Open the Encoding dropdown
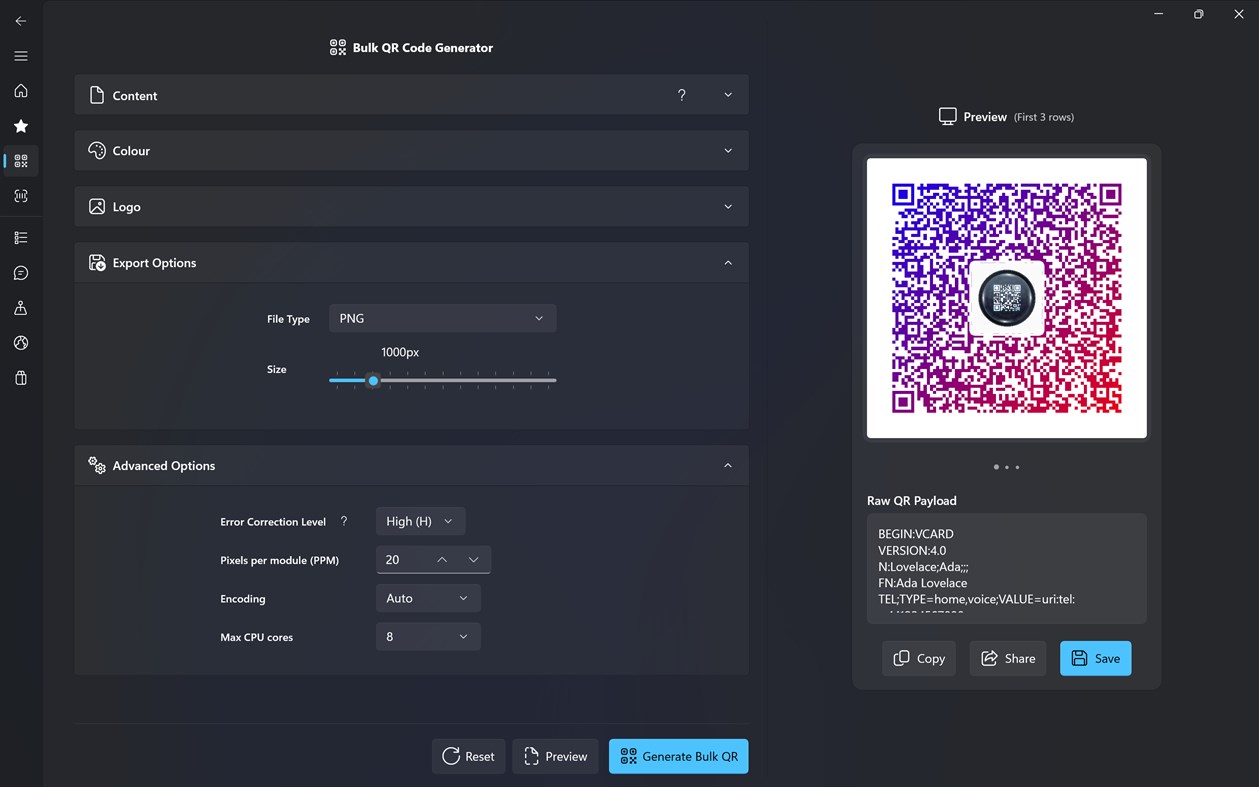This screenshot has width=1259, height=787. (428, 596)
